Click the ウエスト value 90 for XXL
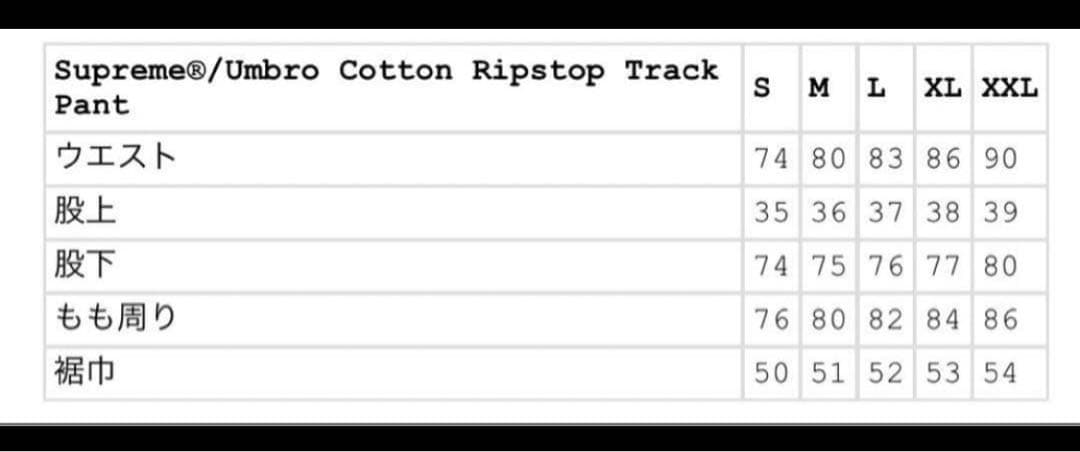This screenshot has width=1080, height=452. 1000,160
